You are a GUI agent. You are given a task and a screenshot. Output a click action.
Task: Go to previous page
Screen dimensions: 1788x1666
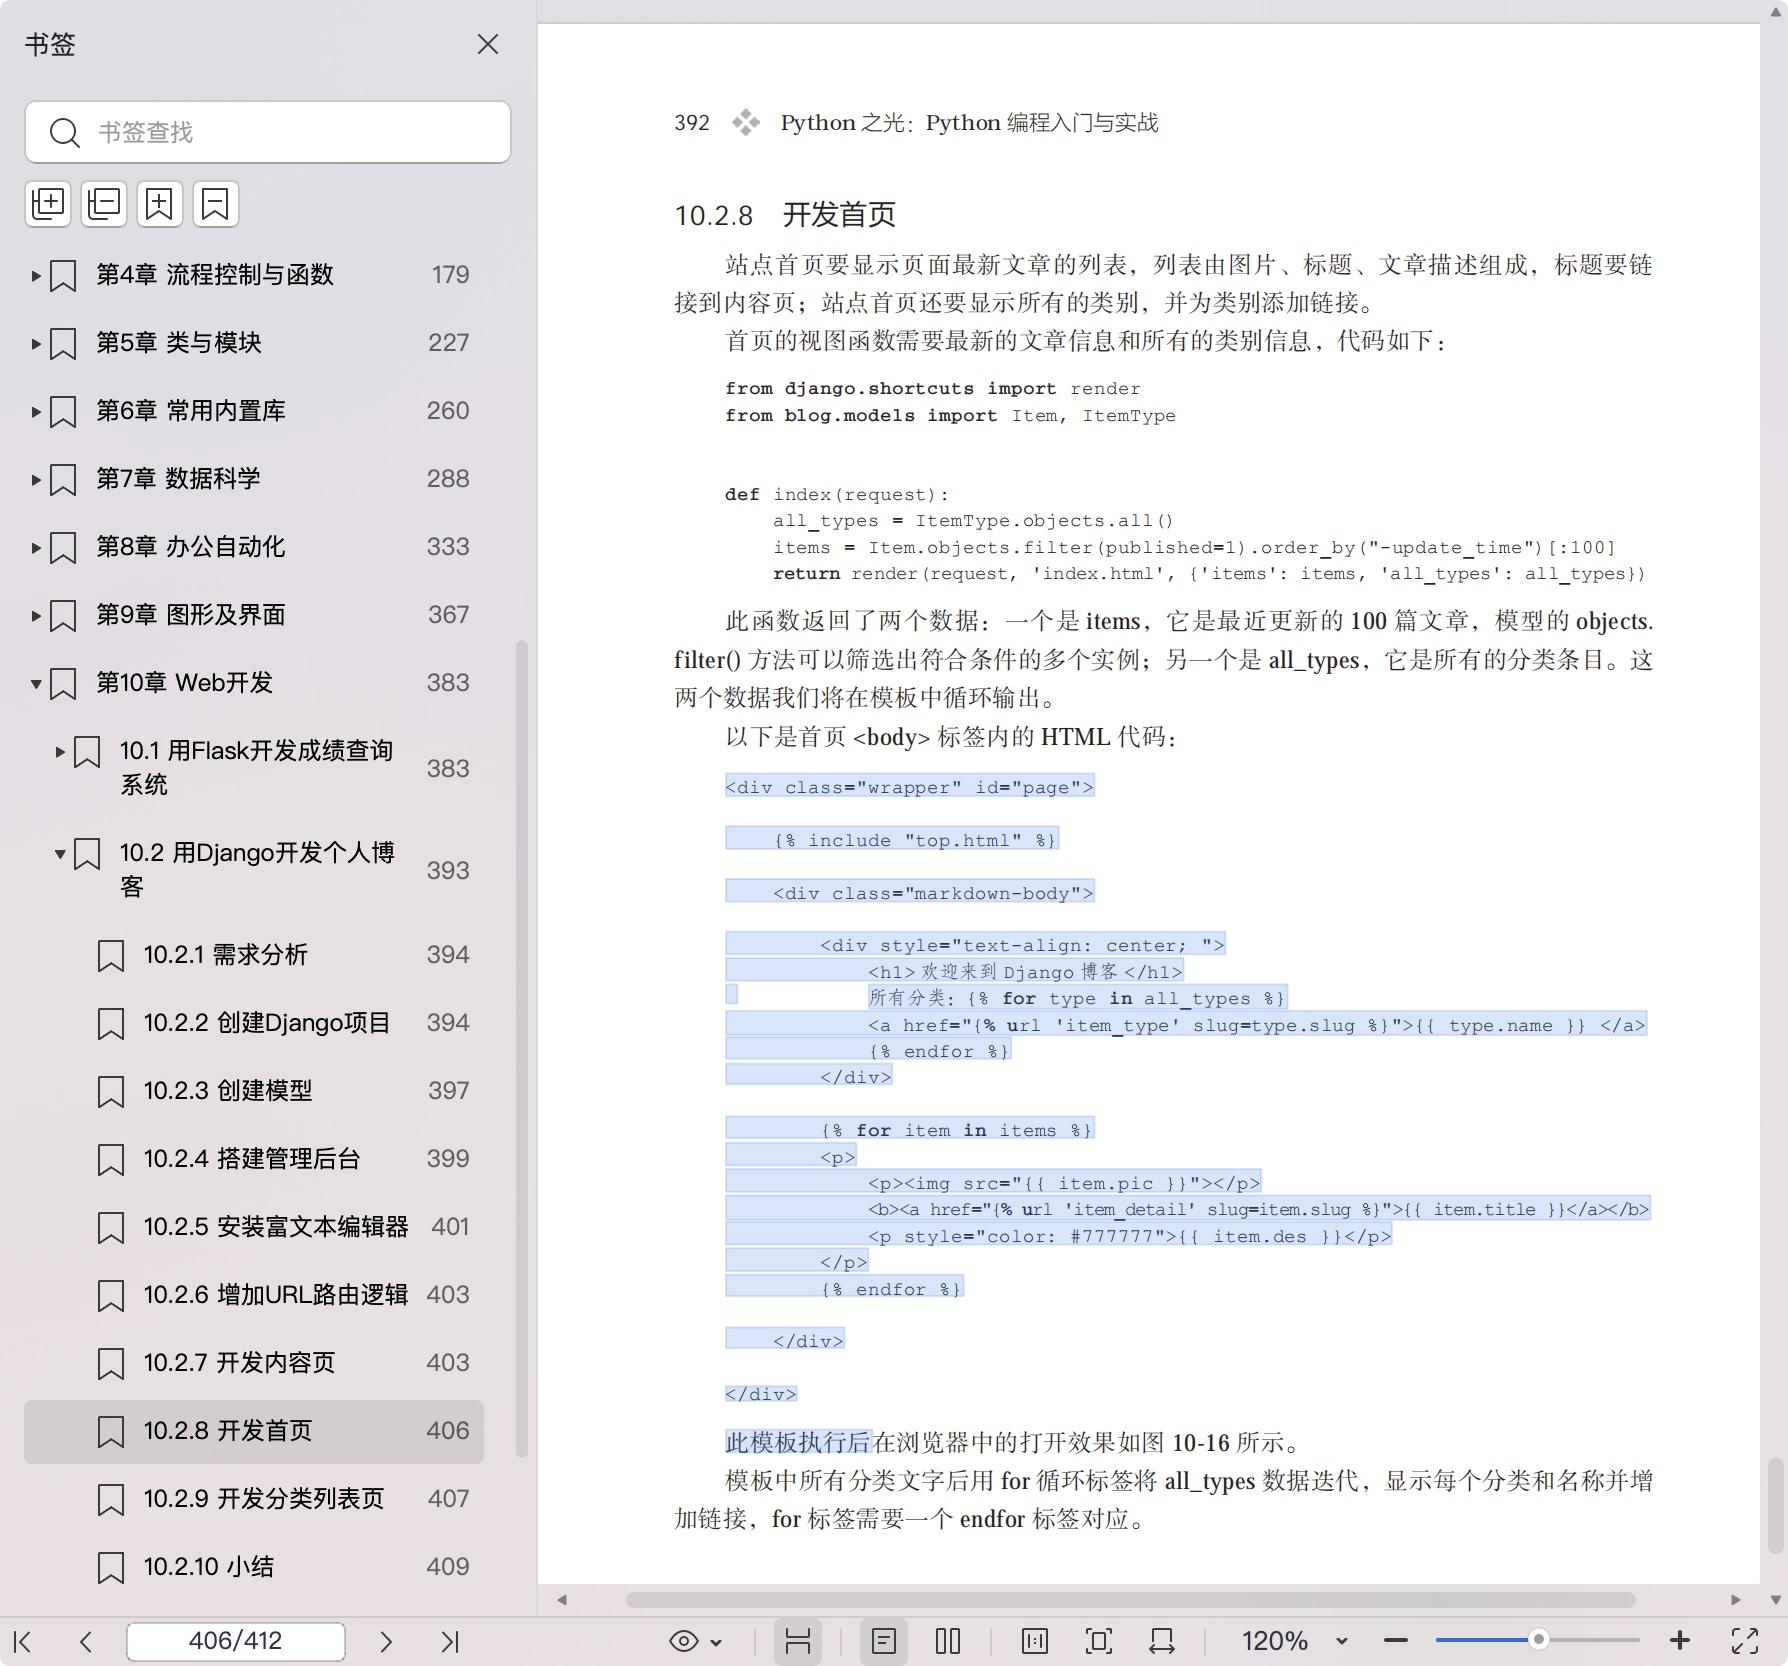click(x=86, y=1641)
